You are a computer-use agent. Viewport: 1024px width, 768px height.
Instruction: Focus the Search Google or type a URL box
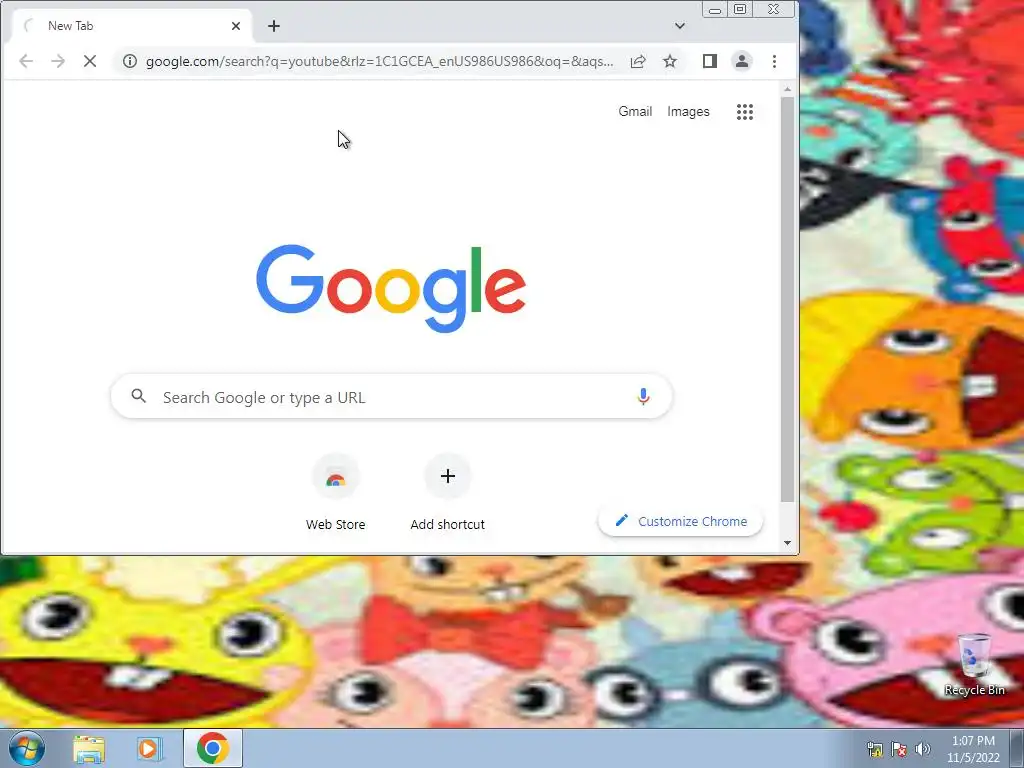point(391,396)
